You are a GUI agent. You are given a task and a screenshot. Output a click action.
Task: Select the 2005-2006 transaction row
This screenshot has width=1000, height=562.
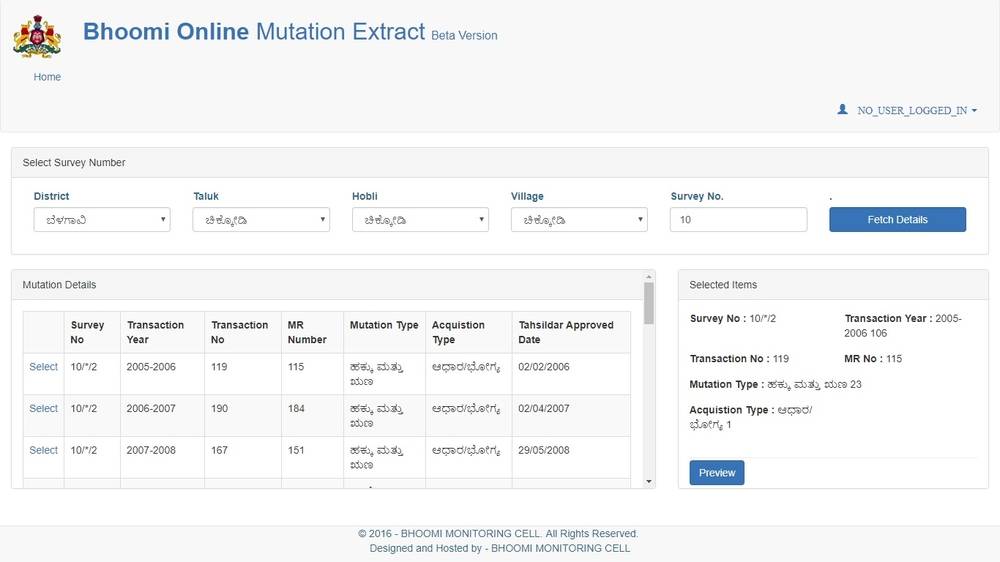(43, 367)
